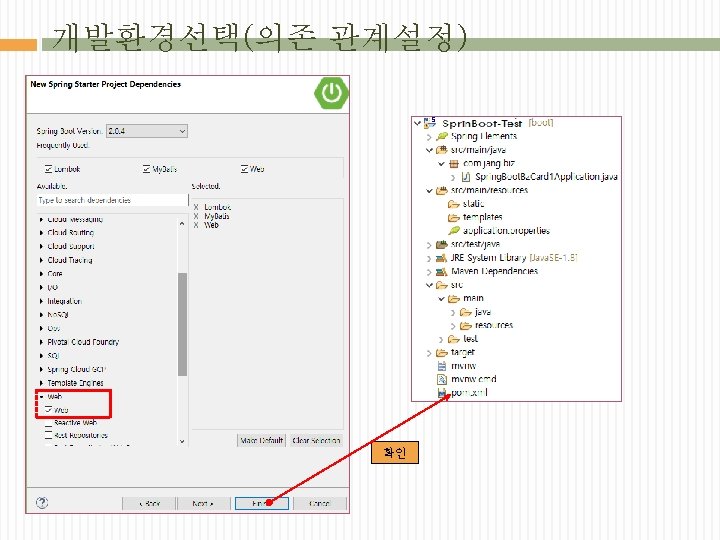Expand the Cloud Routing category
The width and height of the screenshot is (720, 540).
(41, 233)
